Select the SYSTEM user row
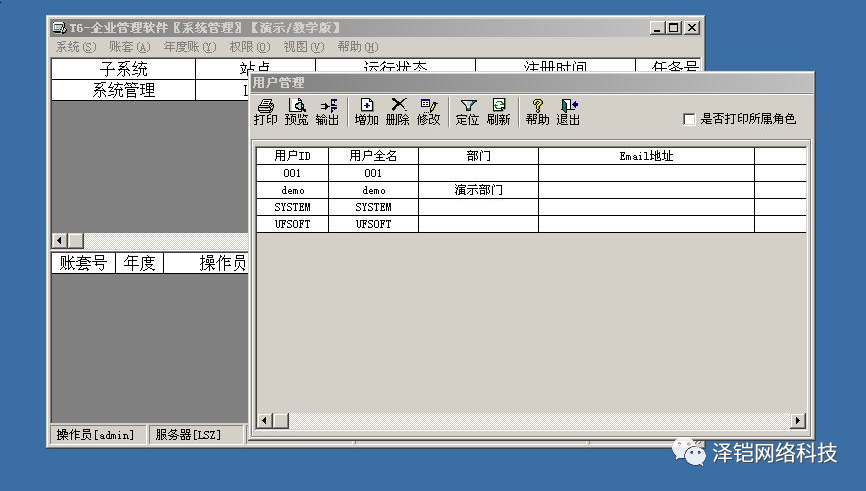866x491 pixels. point(292,207)
